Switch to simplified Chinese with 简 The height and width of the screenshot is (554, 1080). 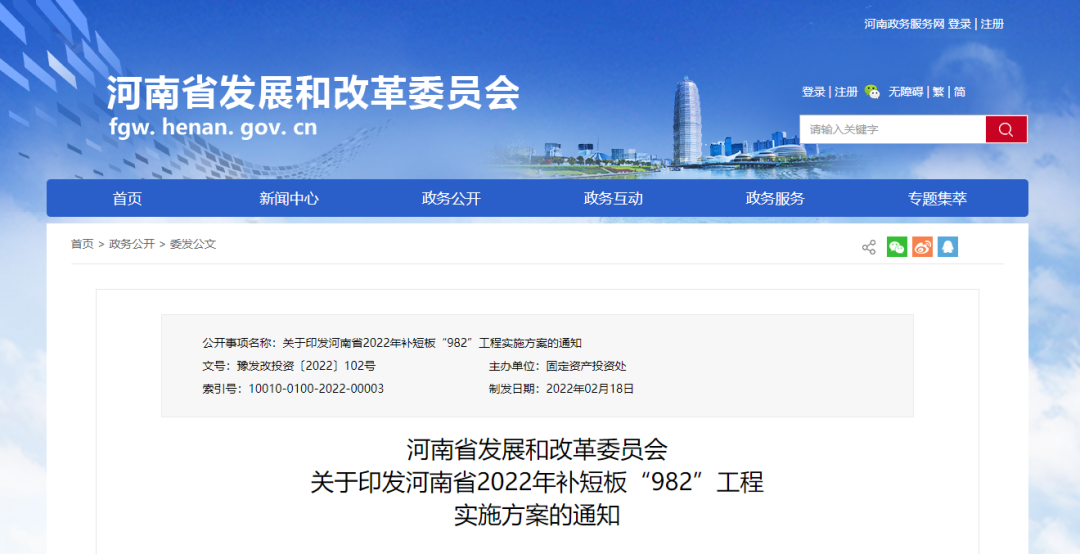[960, 92]
